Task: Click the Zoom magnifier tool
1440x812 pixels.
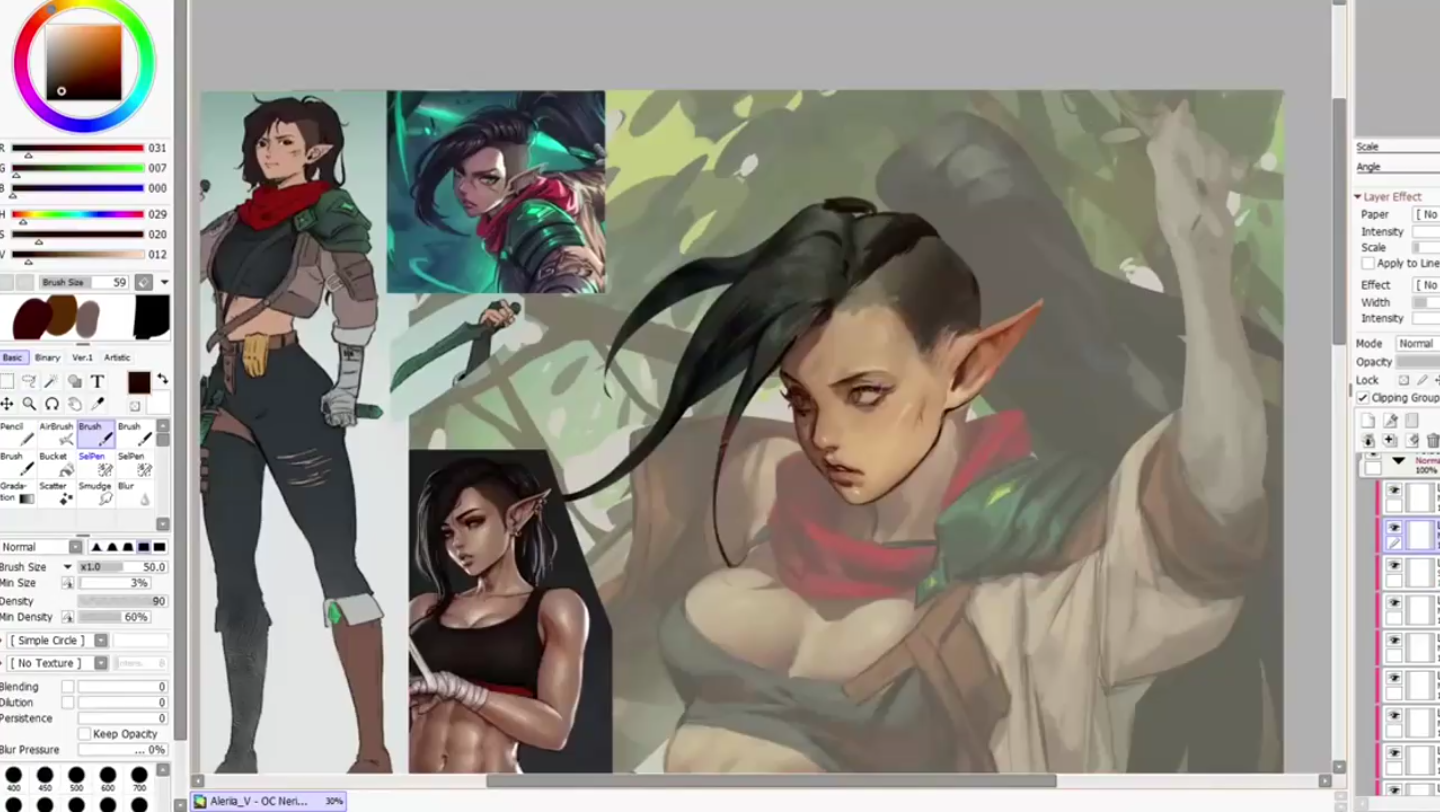Action: pos(29,404)
